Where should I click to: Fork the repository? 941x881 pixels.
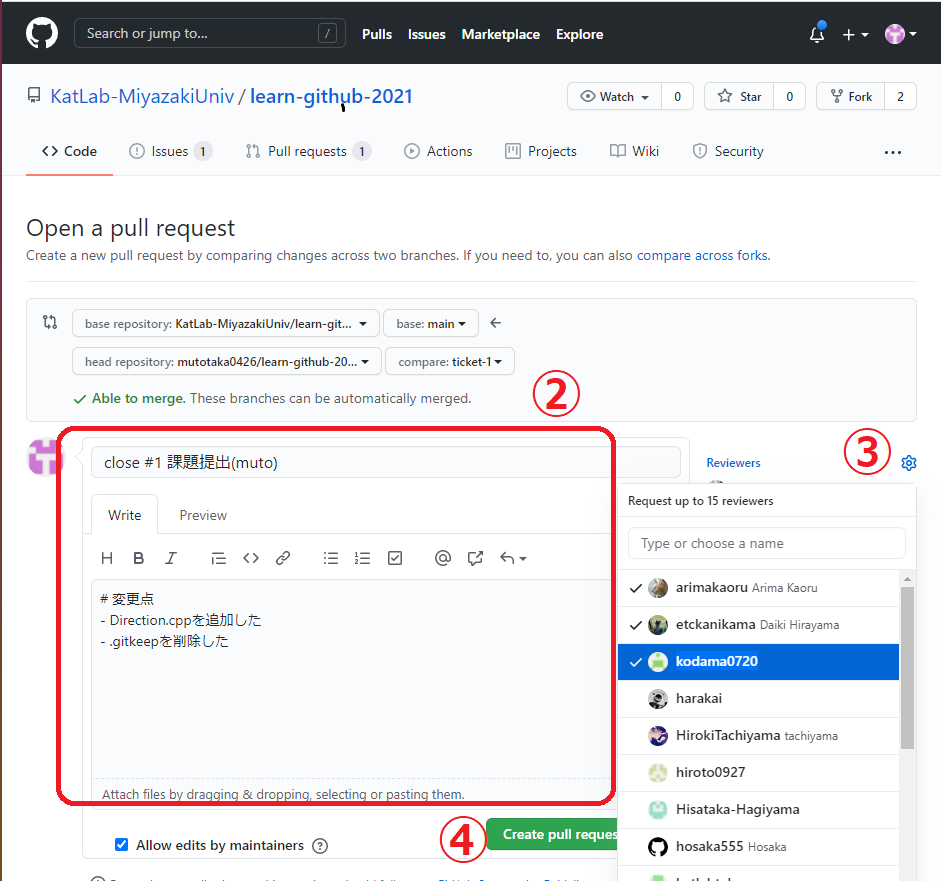(x=850, y=96)
